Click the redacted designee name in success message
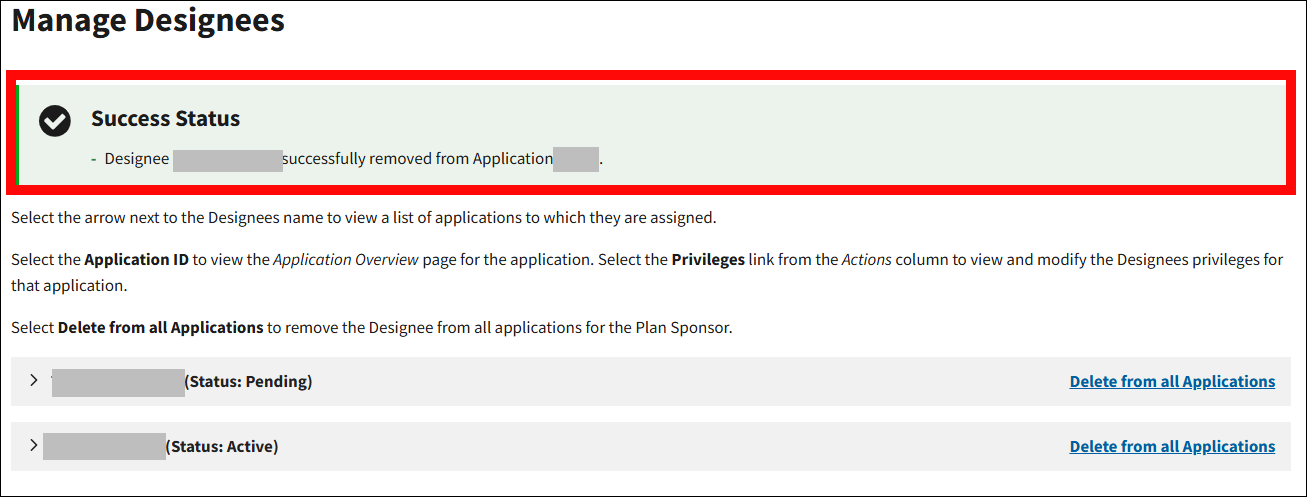 pyautogui.click(x=227, y=159)
